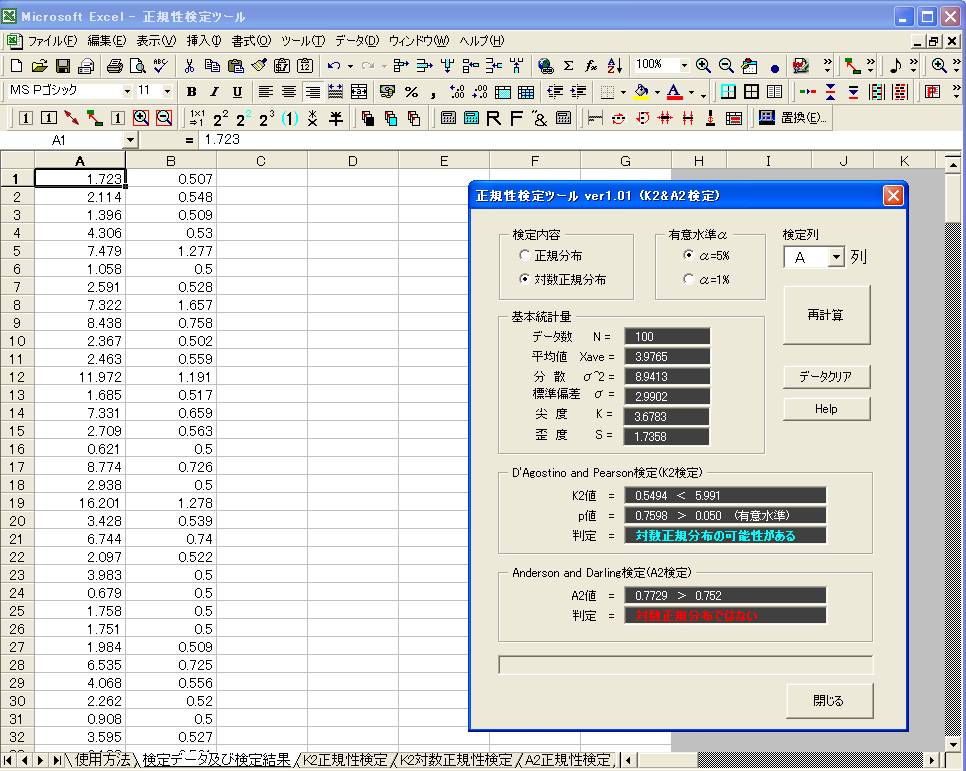Open the ヘルプ(H) menu

481,41
